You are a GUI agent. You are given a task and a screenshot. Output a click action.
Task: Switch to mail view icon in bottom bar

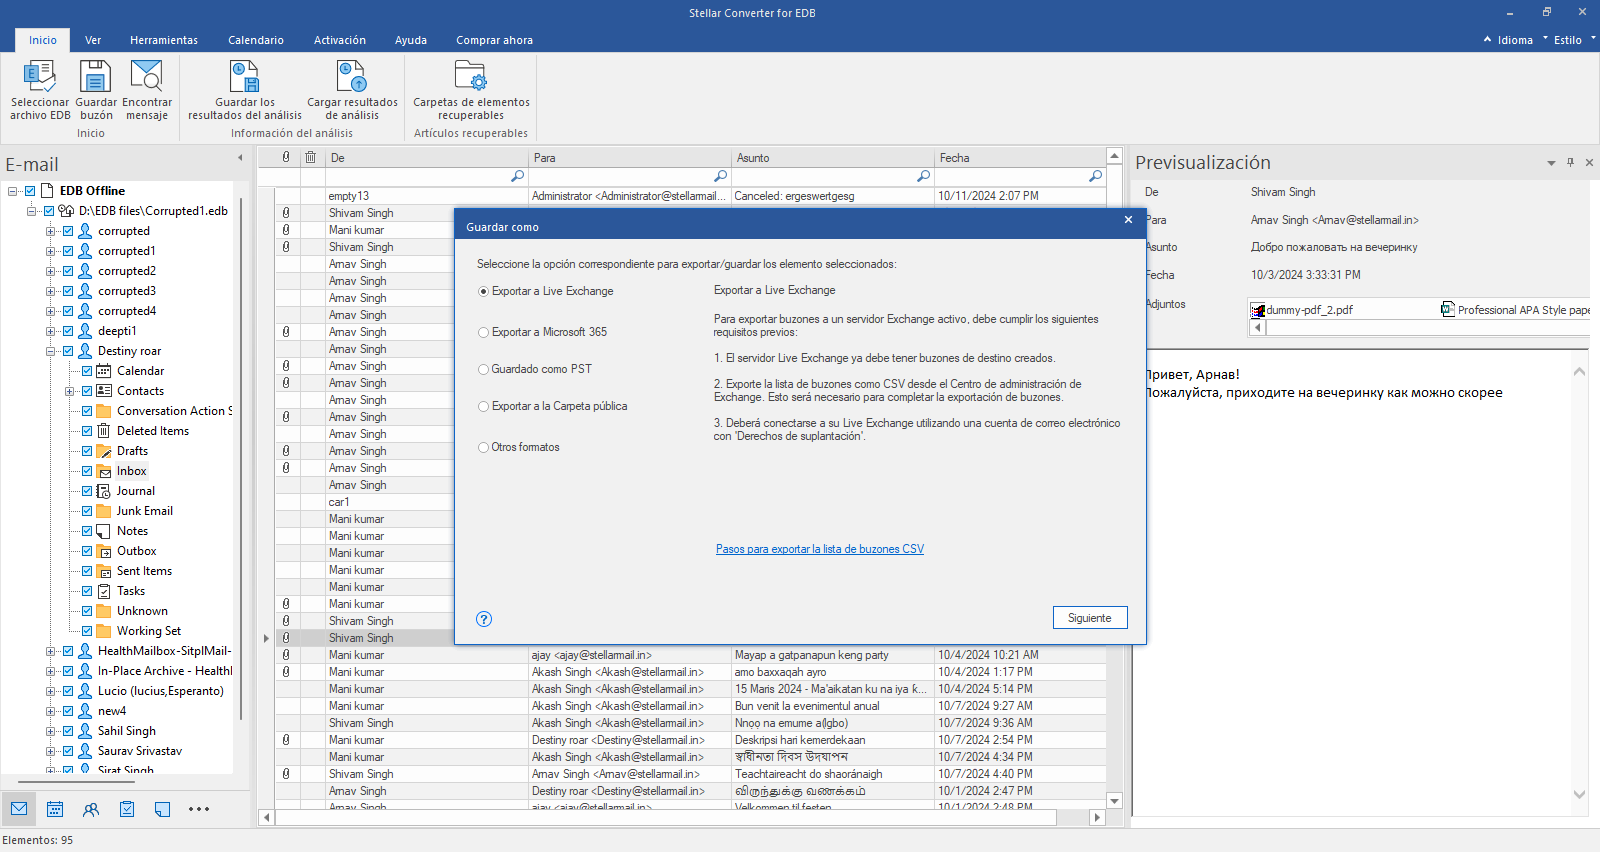pyautogui.click(x=19, y=809)
